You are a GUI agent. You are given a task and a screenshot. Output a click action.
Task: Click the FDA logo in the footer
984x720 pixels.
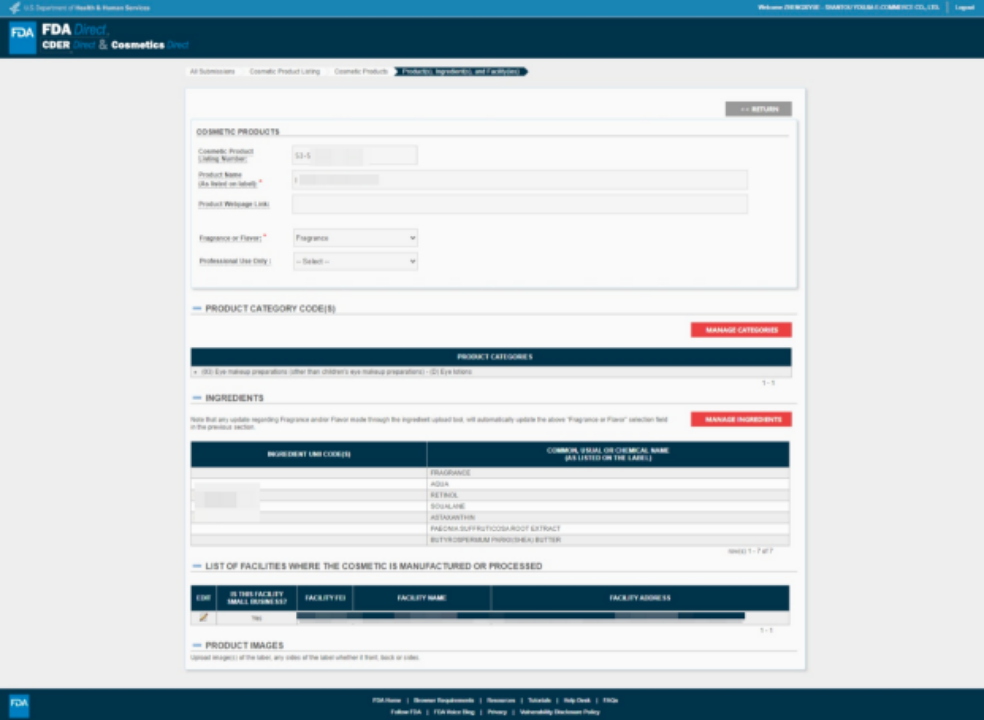19,704
